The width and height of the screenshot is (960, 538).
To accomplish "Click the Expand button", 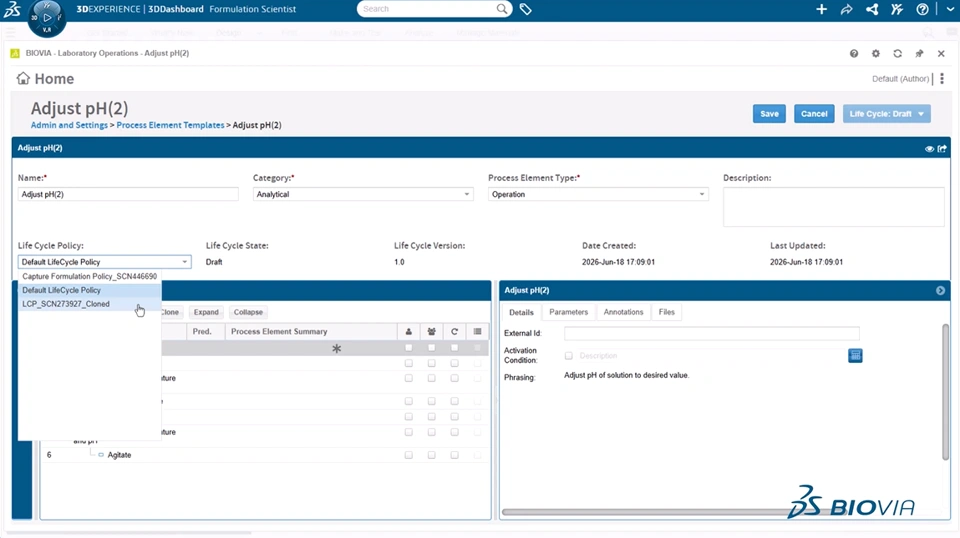I will point(206,312).
